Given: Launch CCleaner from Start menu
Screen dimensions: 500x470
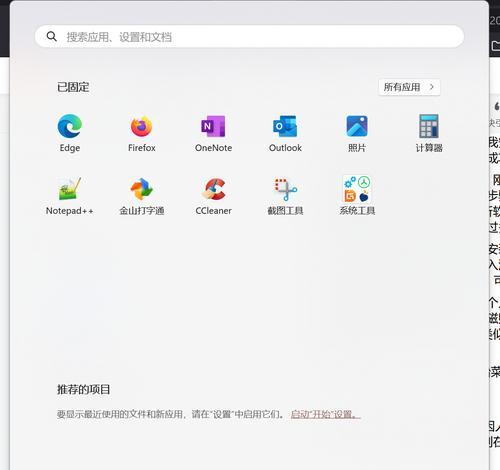Looking at the screenshot, I should 214,196.
